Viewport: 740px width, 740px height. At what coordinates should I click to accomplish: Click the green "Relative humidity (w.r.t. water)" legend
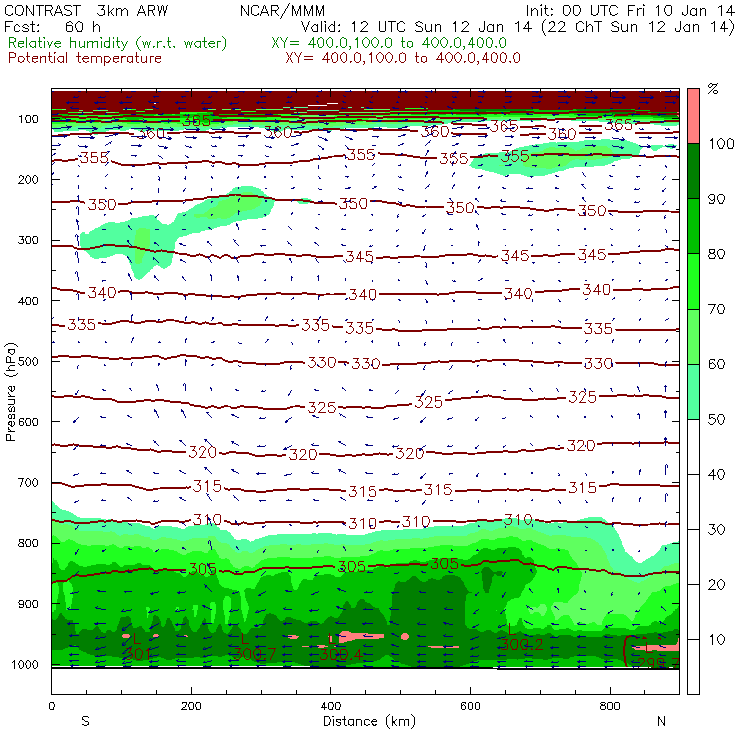click(118, 43)
